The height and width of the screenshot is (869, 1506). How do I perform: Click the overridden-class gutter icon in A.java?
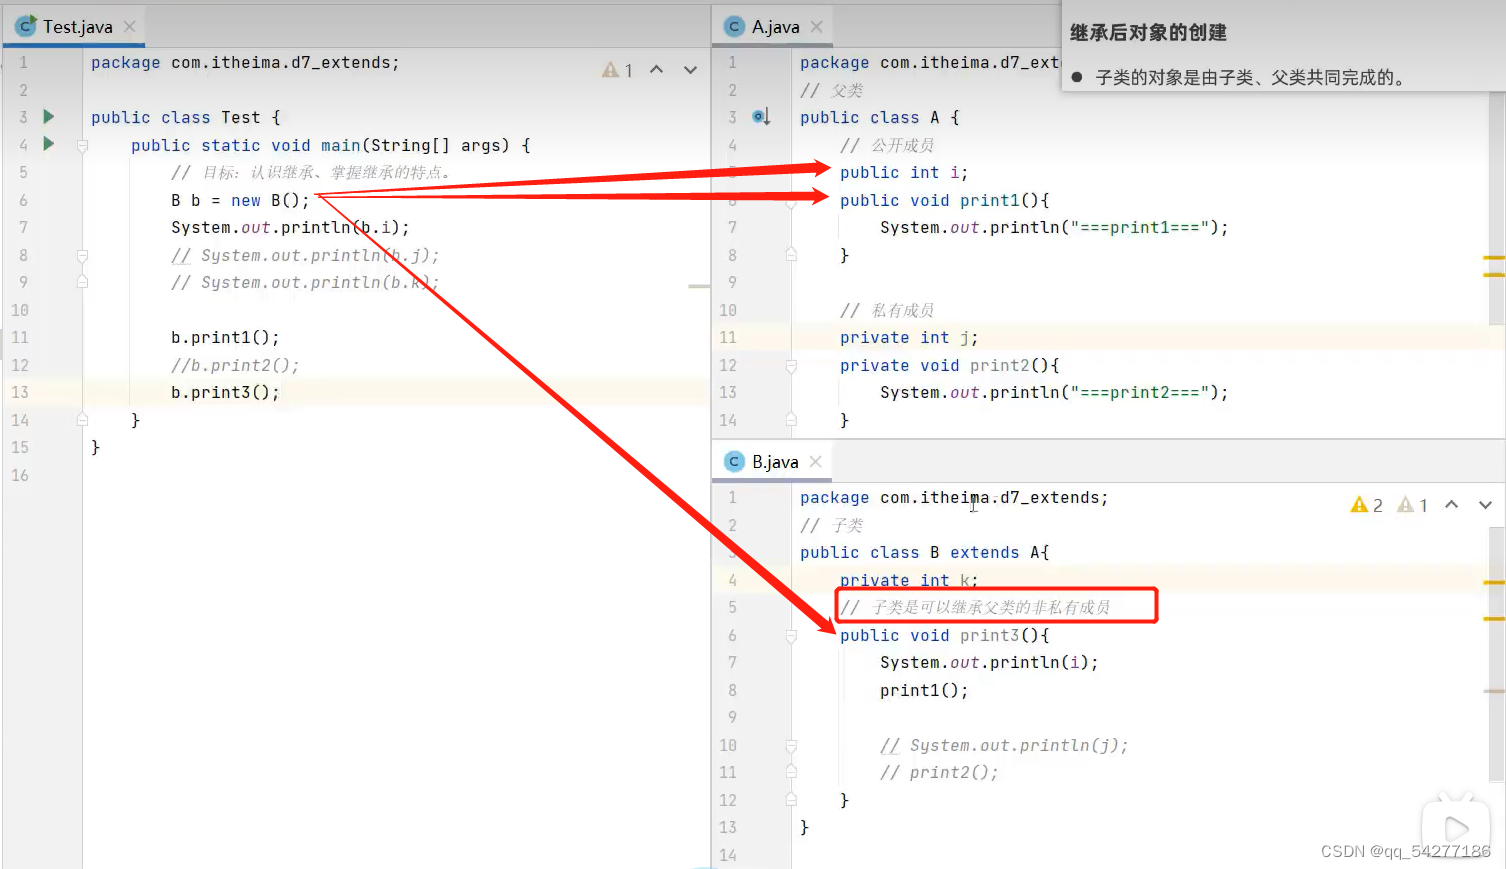[761, 117]
